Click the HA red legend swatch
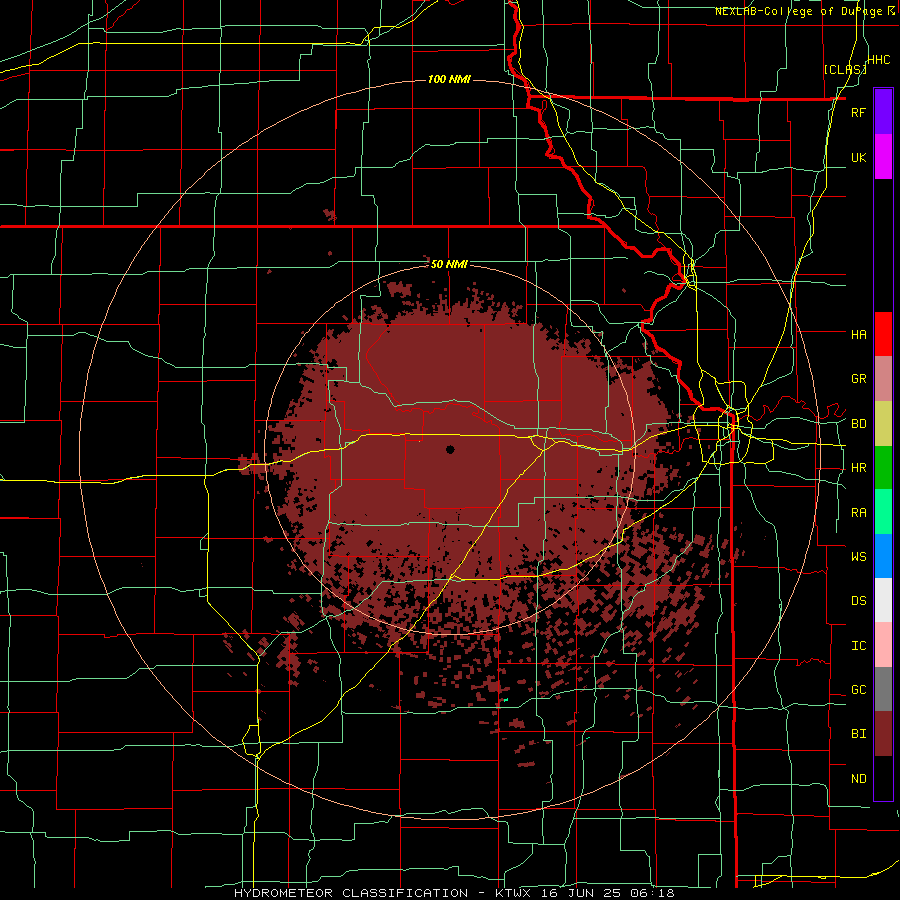This screenshot has height=900, width=900. click(x=883, y=334)
